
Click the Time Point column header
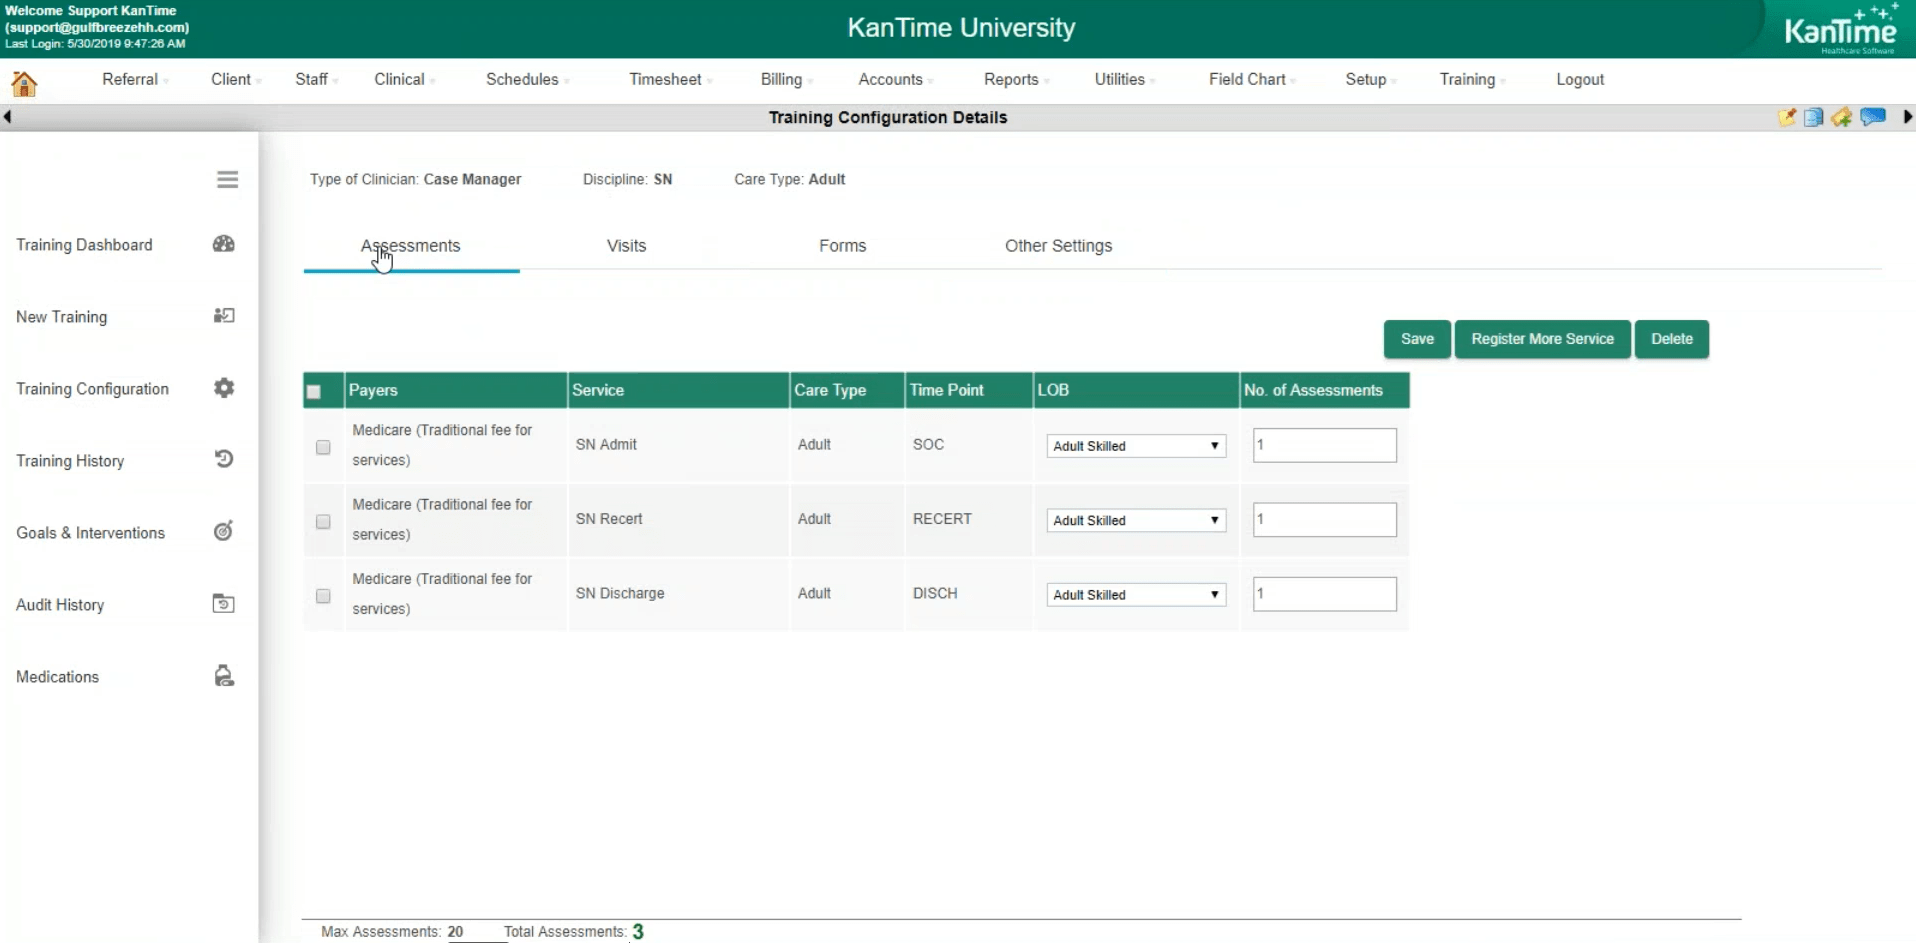969,390
